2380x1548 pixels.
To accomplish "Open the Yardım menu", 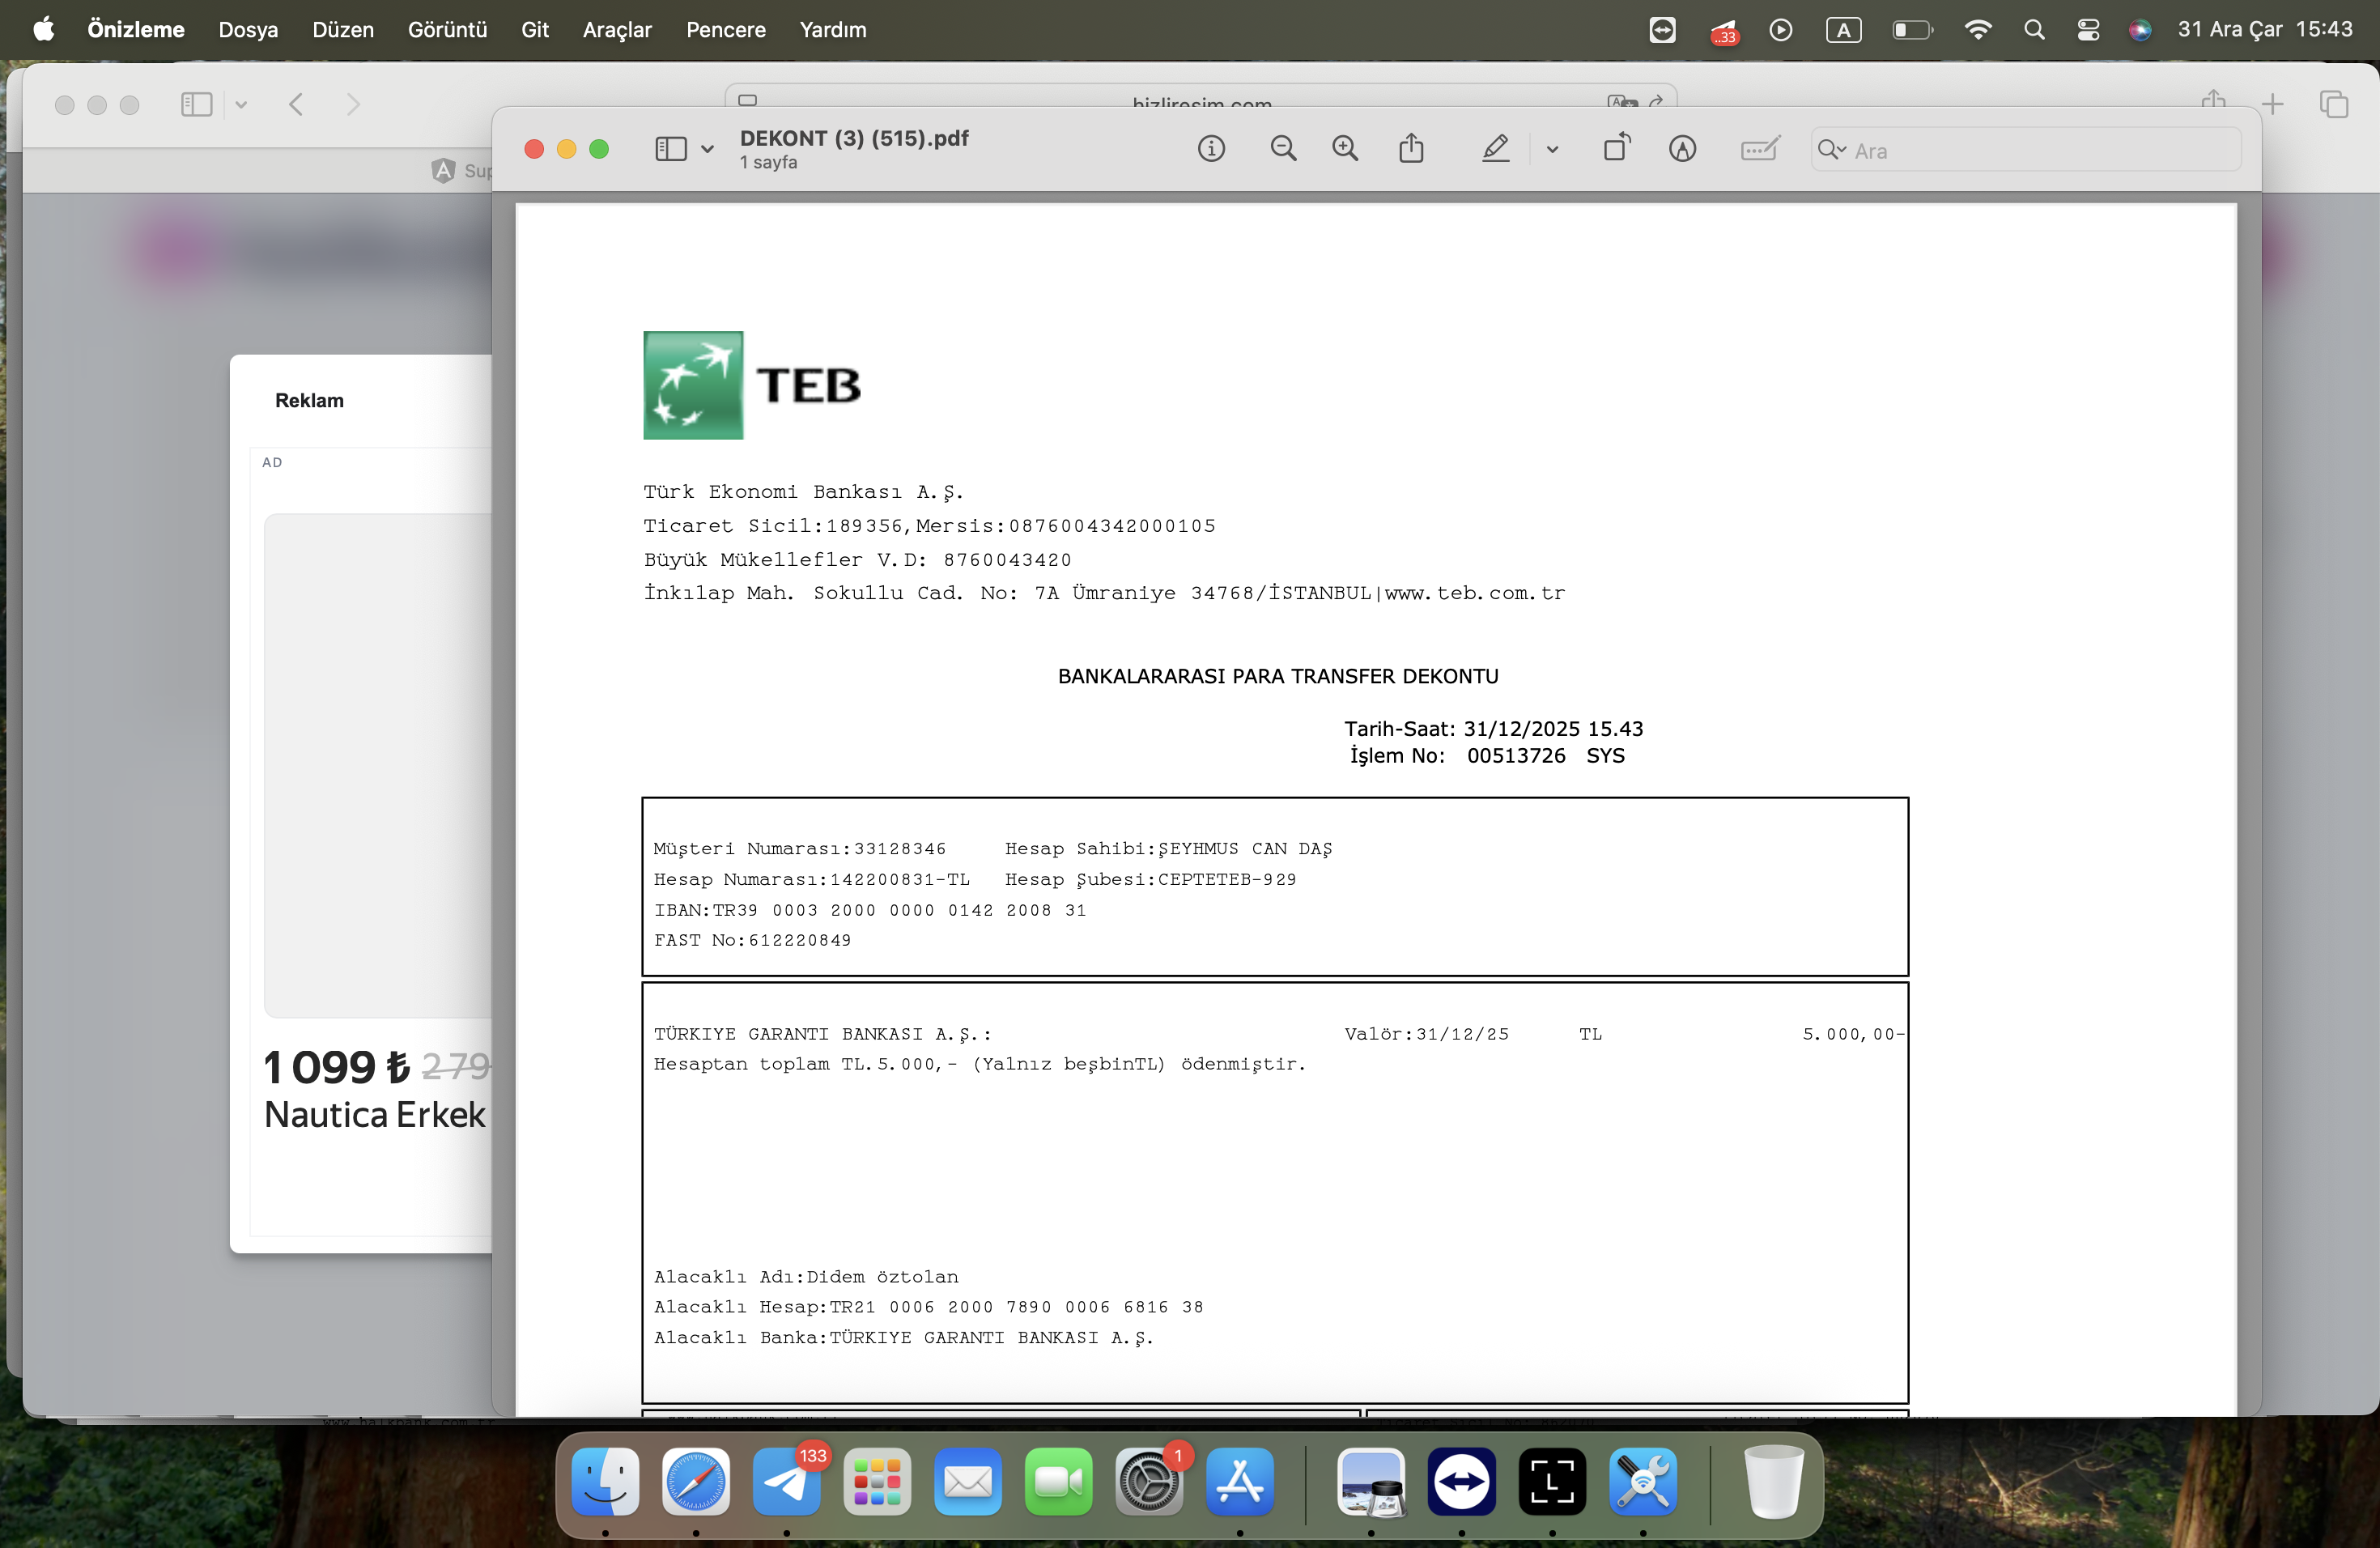I will (833, 30).
